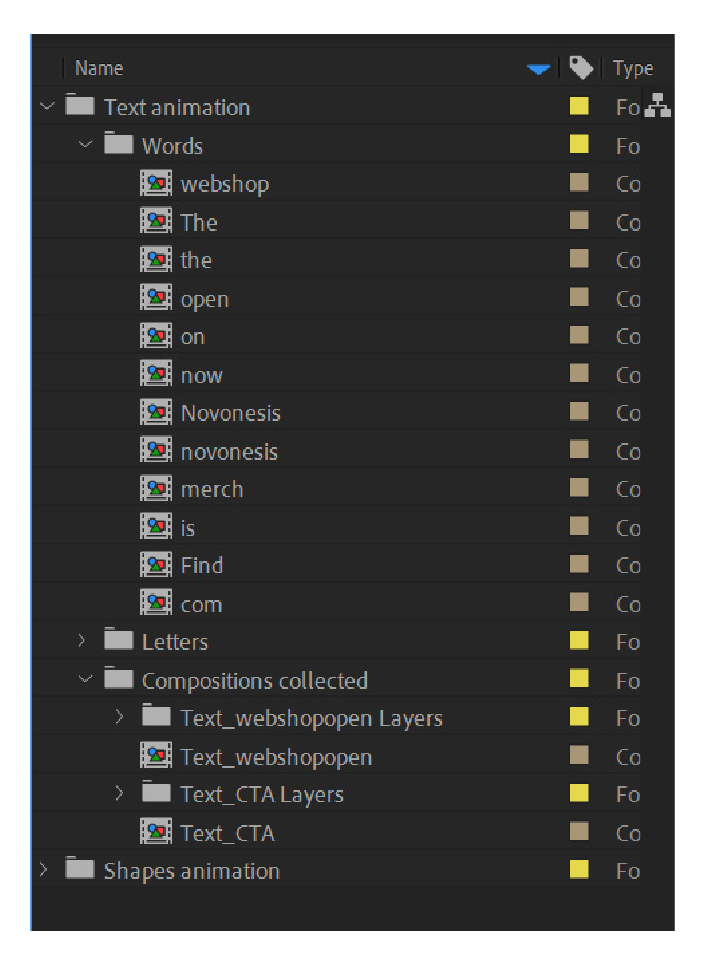This screenshot has height=959, width=710.
Task: Expand the Letters folder
Action: click(x=81, y=641)
